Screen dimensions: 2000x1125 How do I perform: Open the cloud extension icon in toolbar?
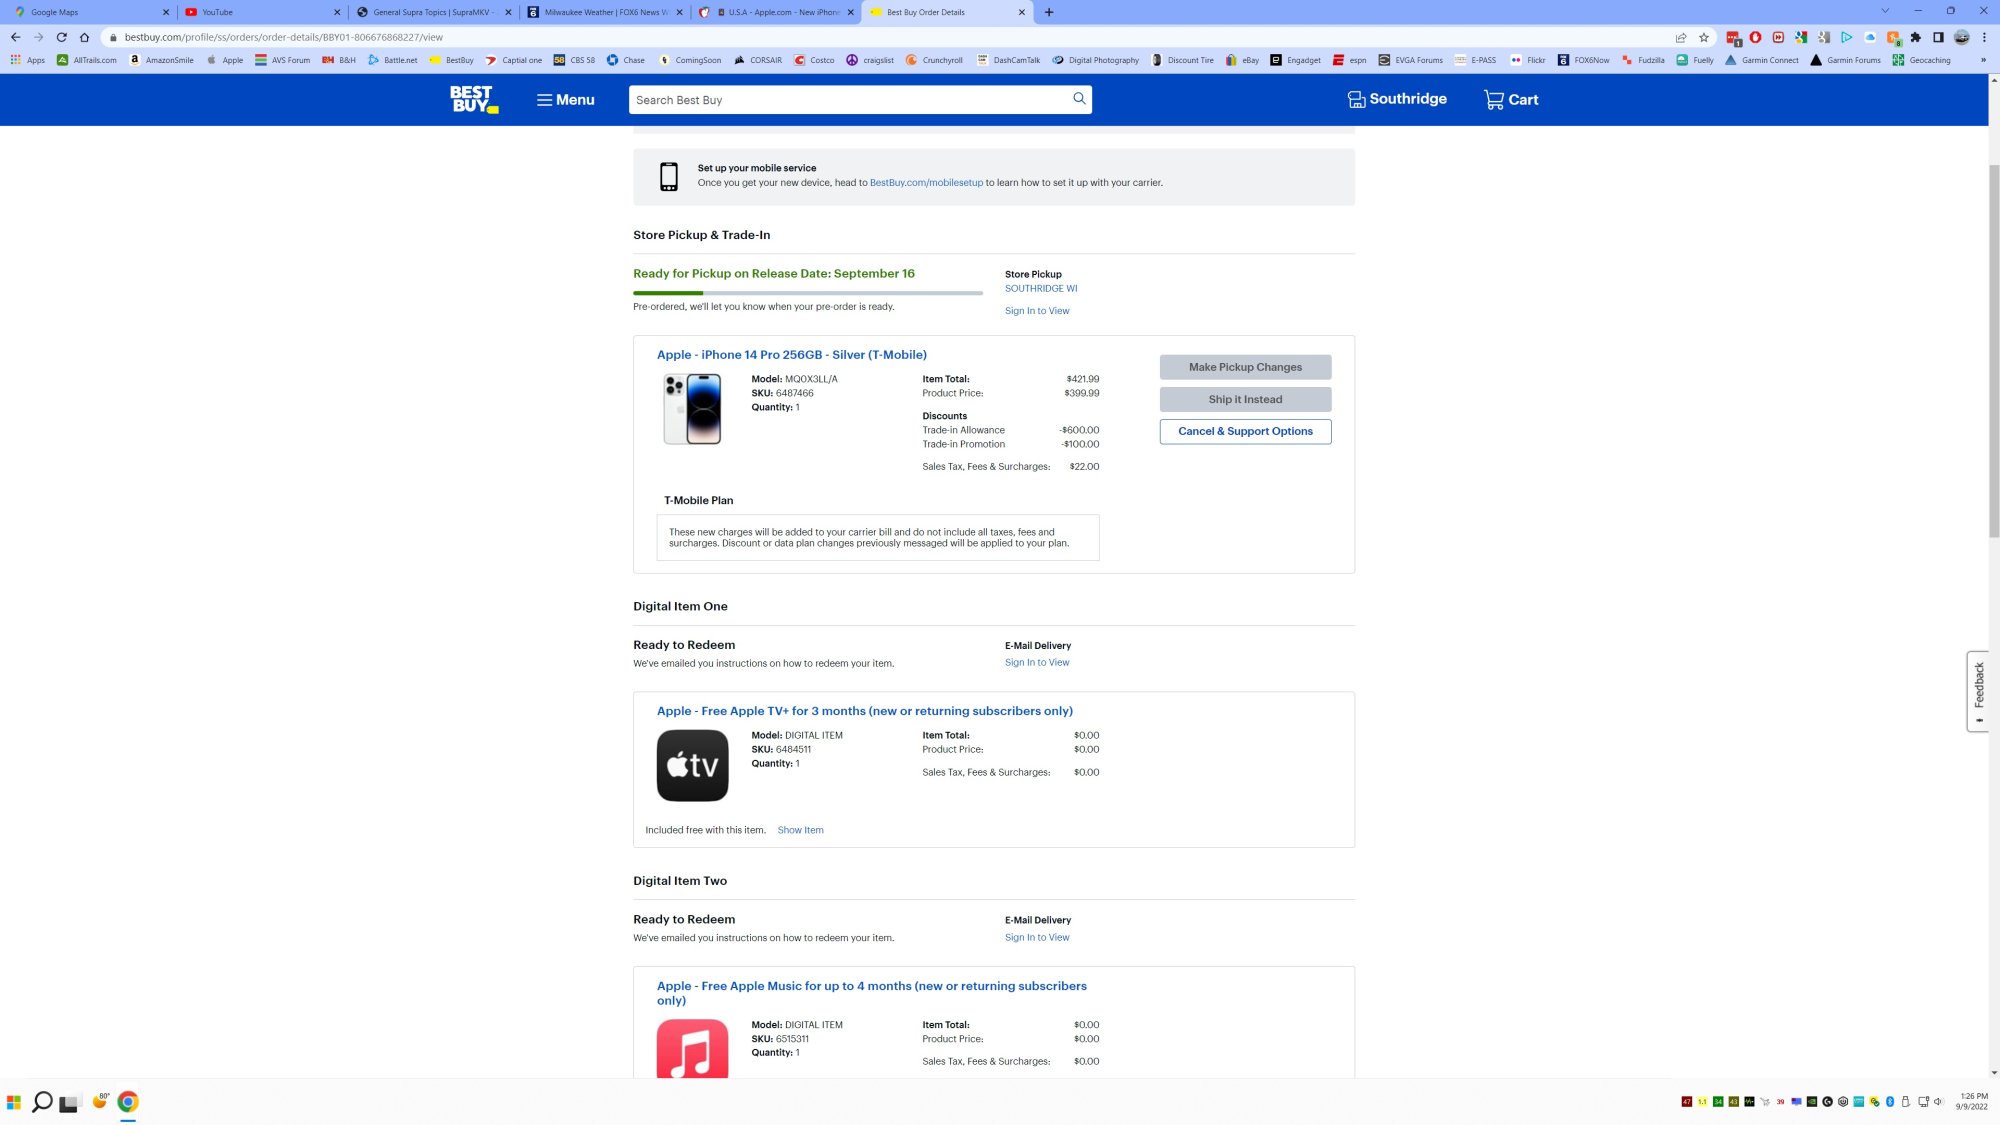click(x=1870, y=37)
